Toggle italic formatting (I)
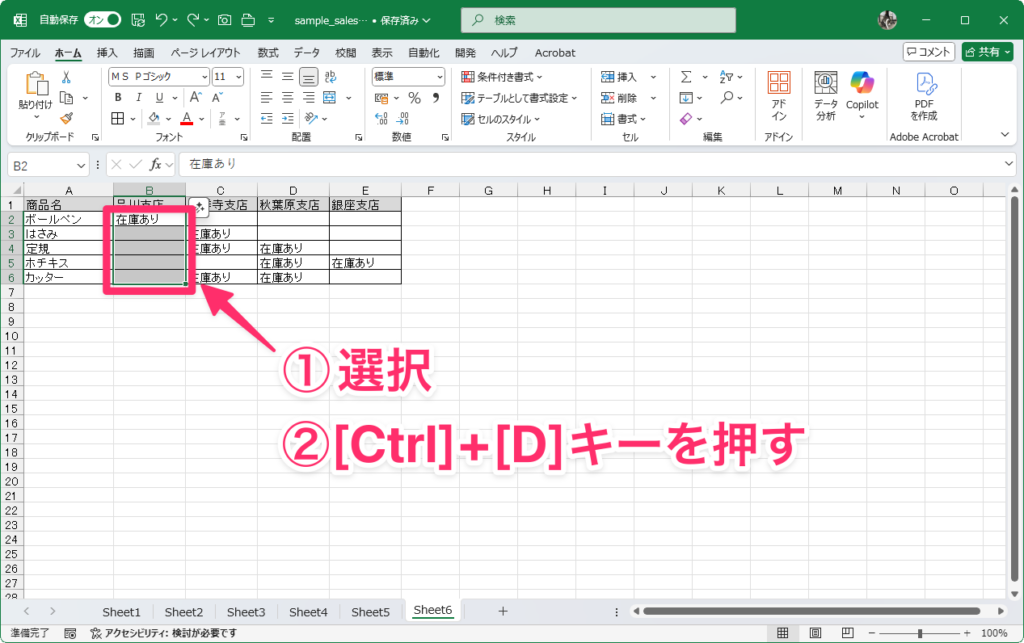This screenshot has height=643, width=1024. click(x=137, y=98)
